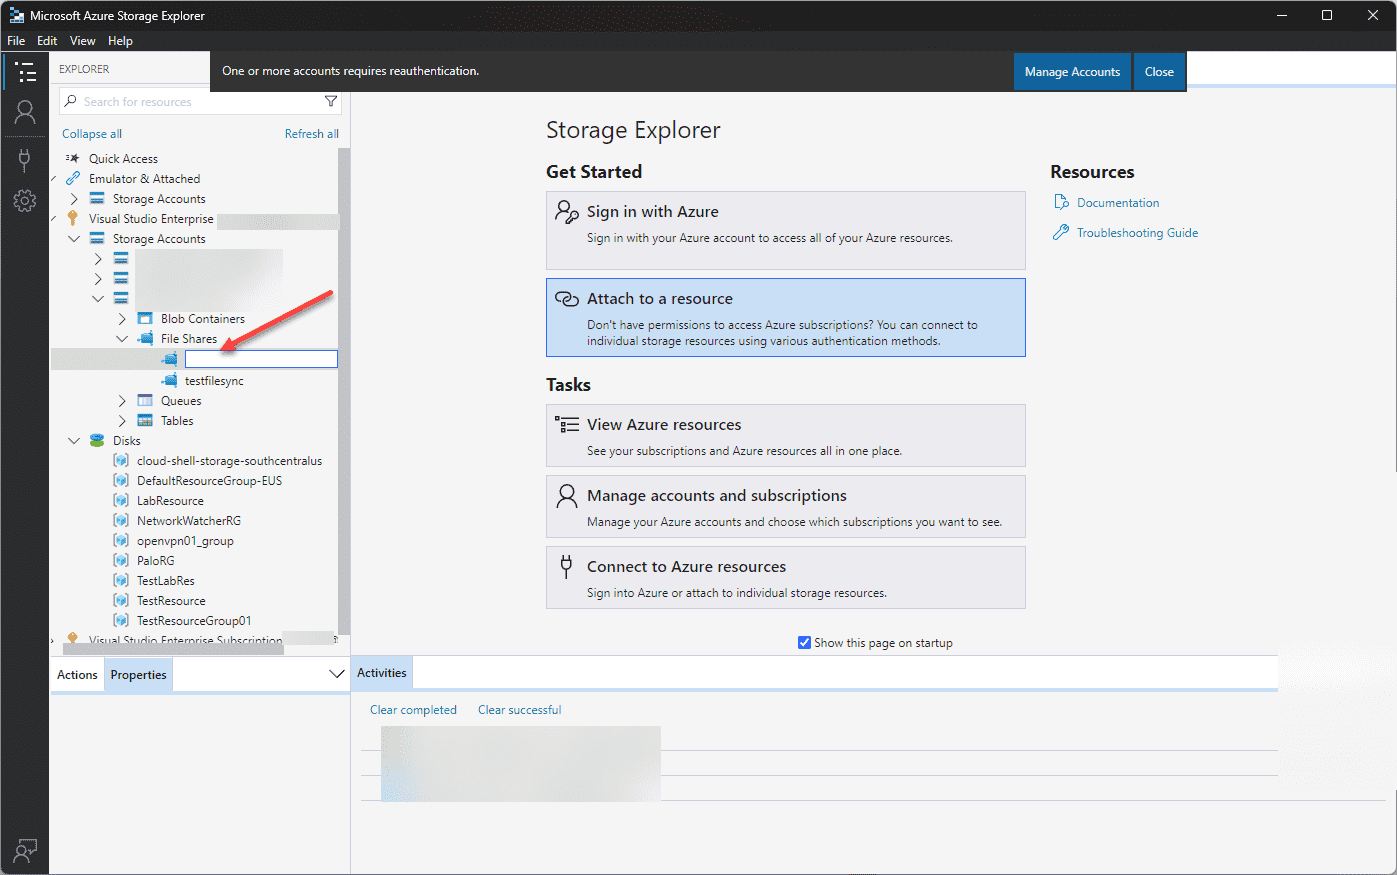This screenshot has width=1397, height=875.
Task: Collapse the Actions/Properties panel chevron
Action: 337,674
